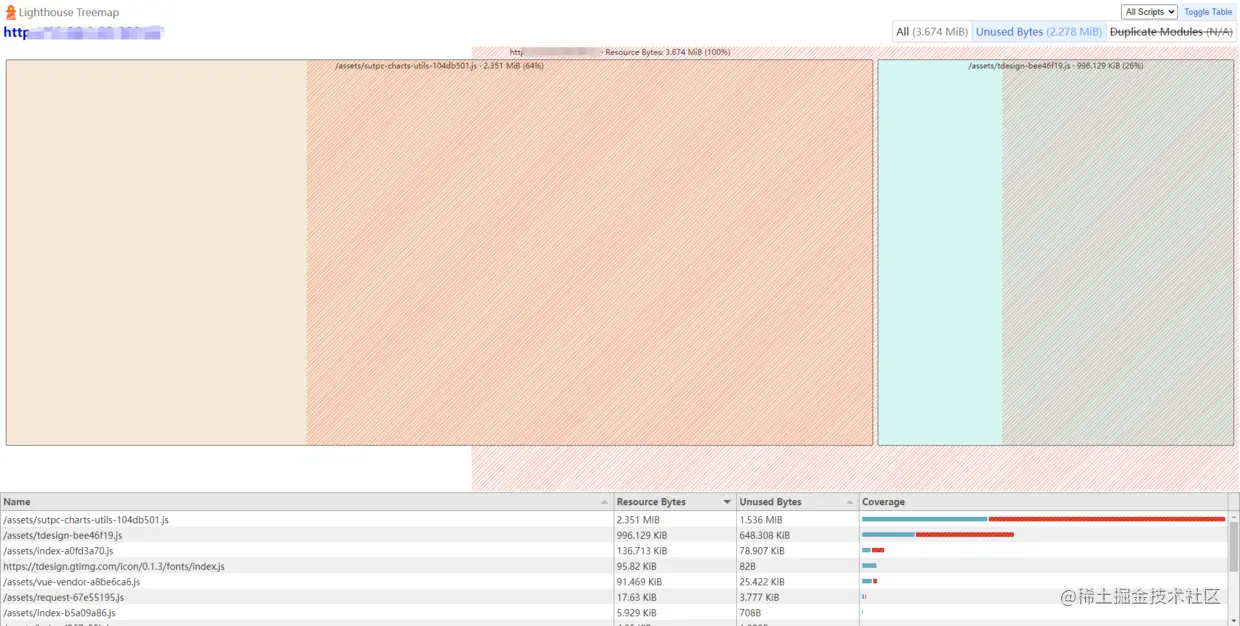This screenshot has width=1240, height=626.
Task: Click the 25.422 KiB unused bytes cell
Action: 797,582
